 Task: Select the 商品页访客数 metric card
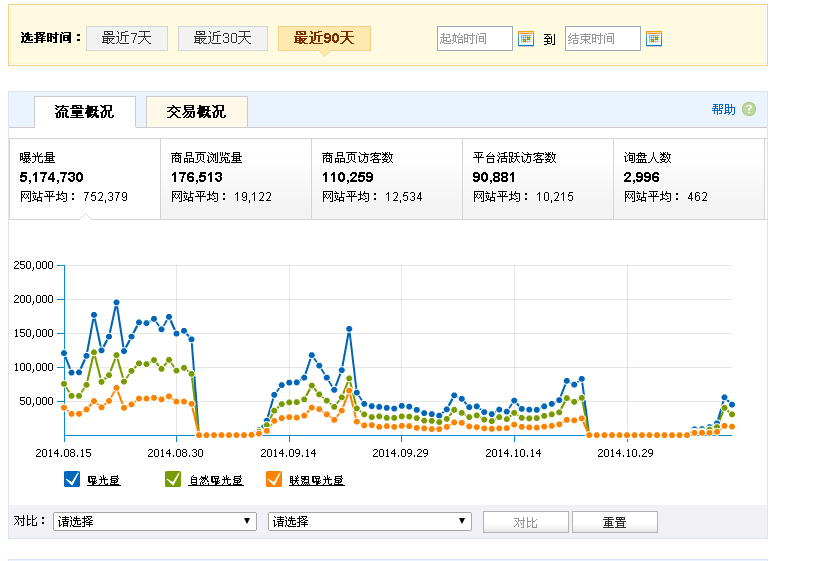coord(387,178)
